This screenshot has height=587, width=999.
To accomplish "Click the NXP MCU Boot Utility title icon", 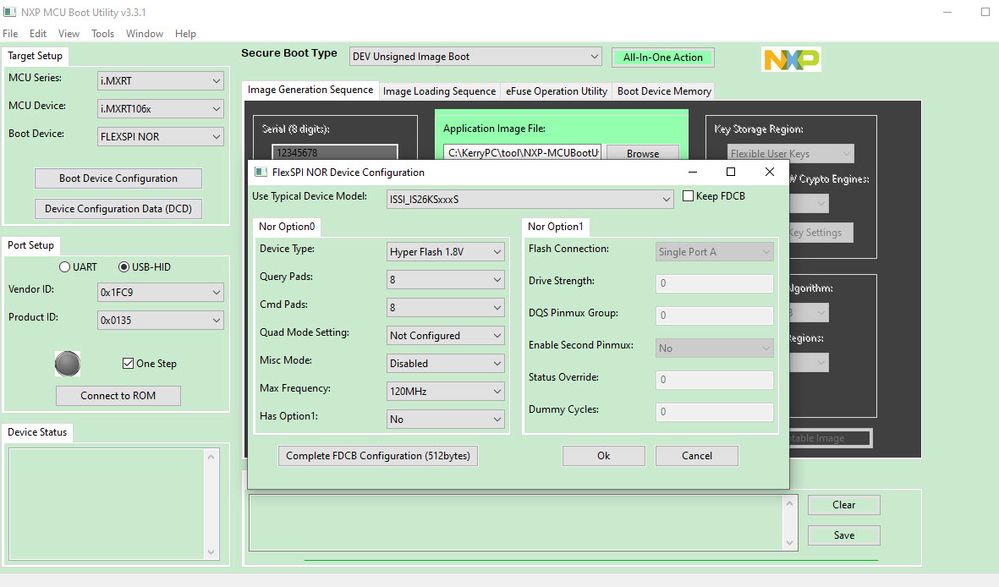I will [9, 12].
